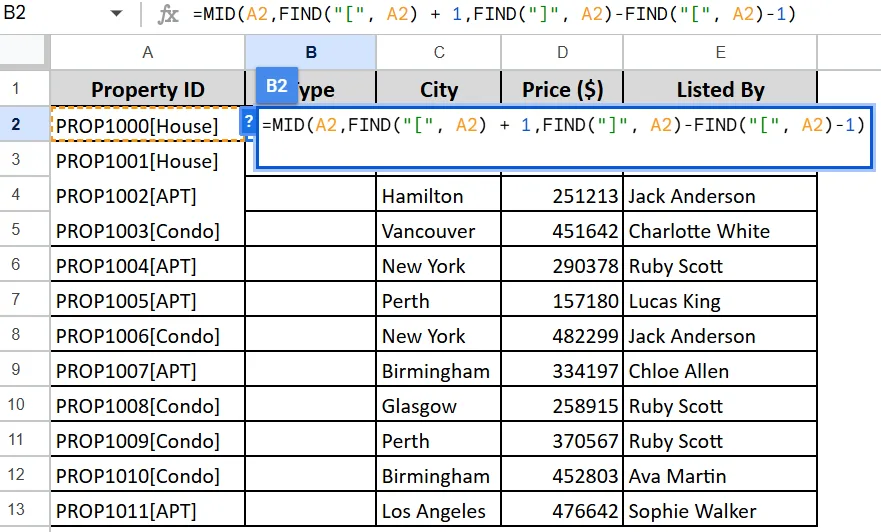881x532 pixels.
Task: Select cell PROP1001[House]
Action: click(148, 161)
